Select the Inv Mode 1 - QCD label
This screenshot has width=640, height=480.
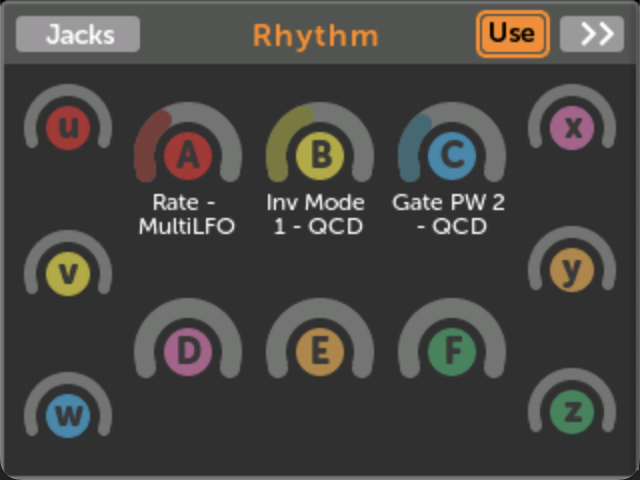(x=316, y=214)
